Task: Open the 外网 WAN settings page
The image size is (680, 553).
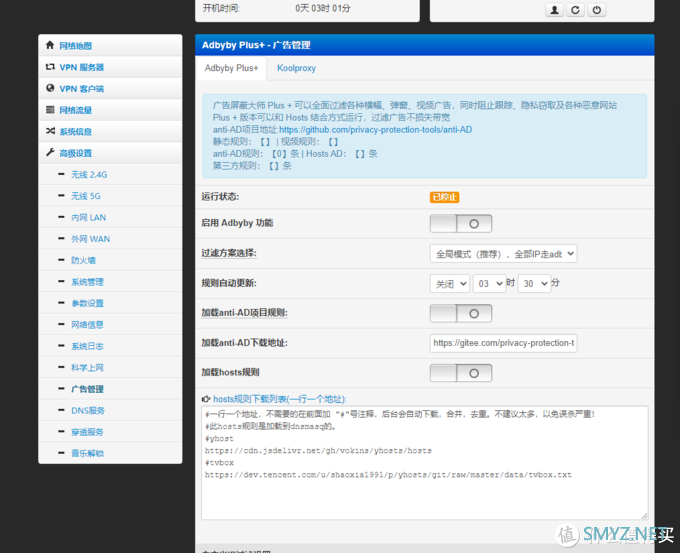Action: (x=90, y=239)
